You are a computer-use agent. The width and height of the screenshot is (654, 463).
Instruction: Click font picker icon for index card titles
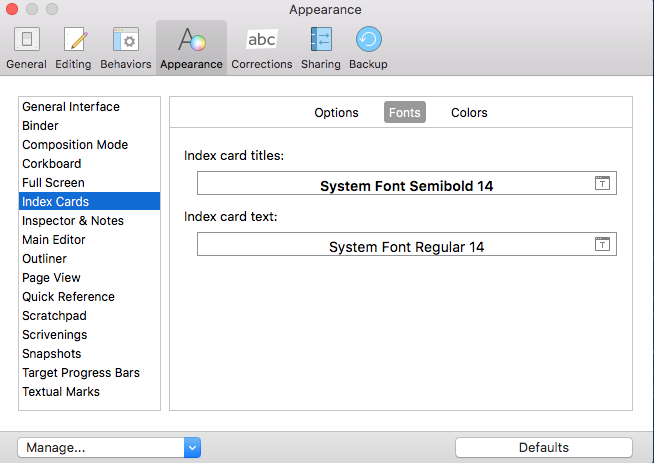coord(602,183)
